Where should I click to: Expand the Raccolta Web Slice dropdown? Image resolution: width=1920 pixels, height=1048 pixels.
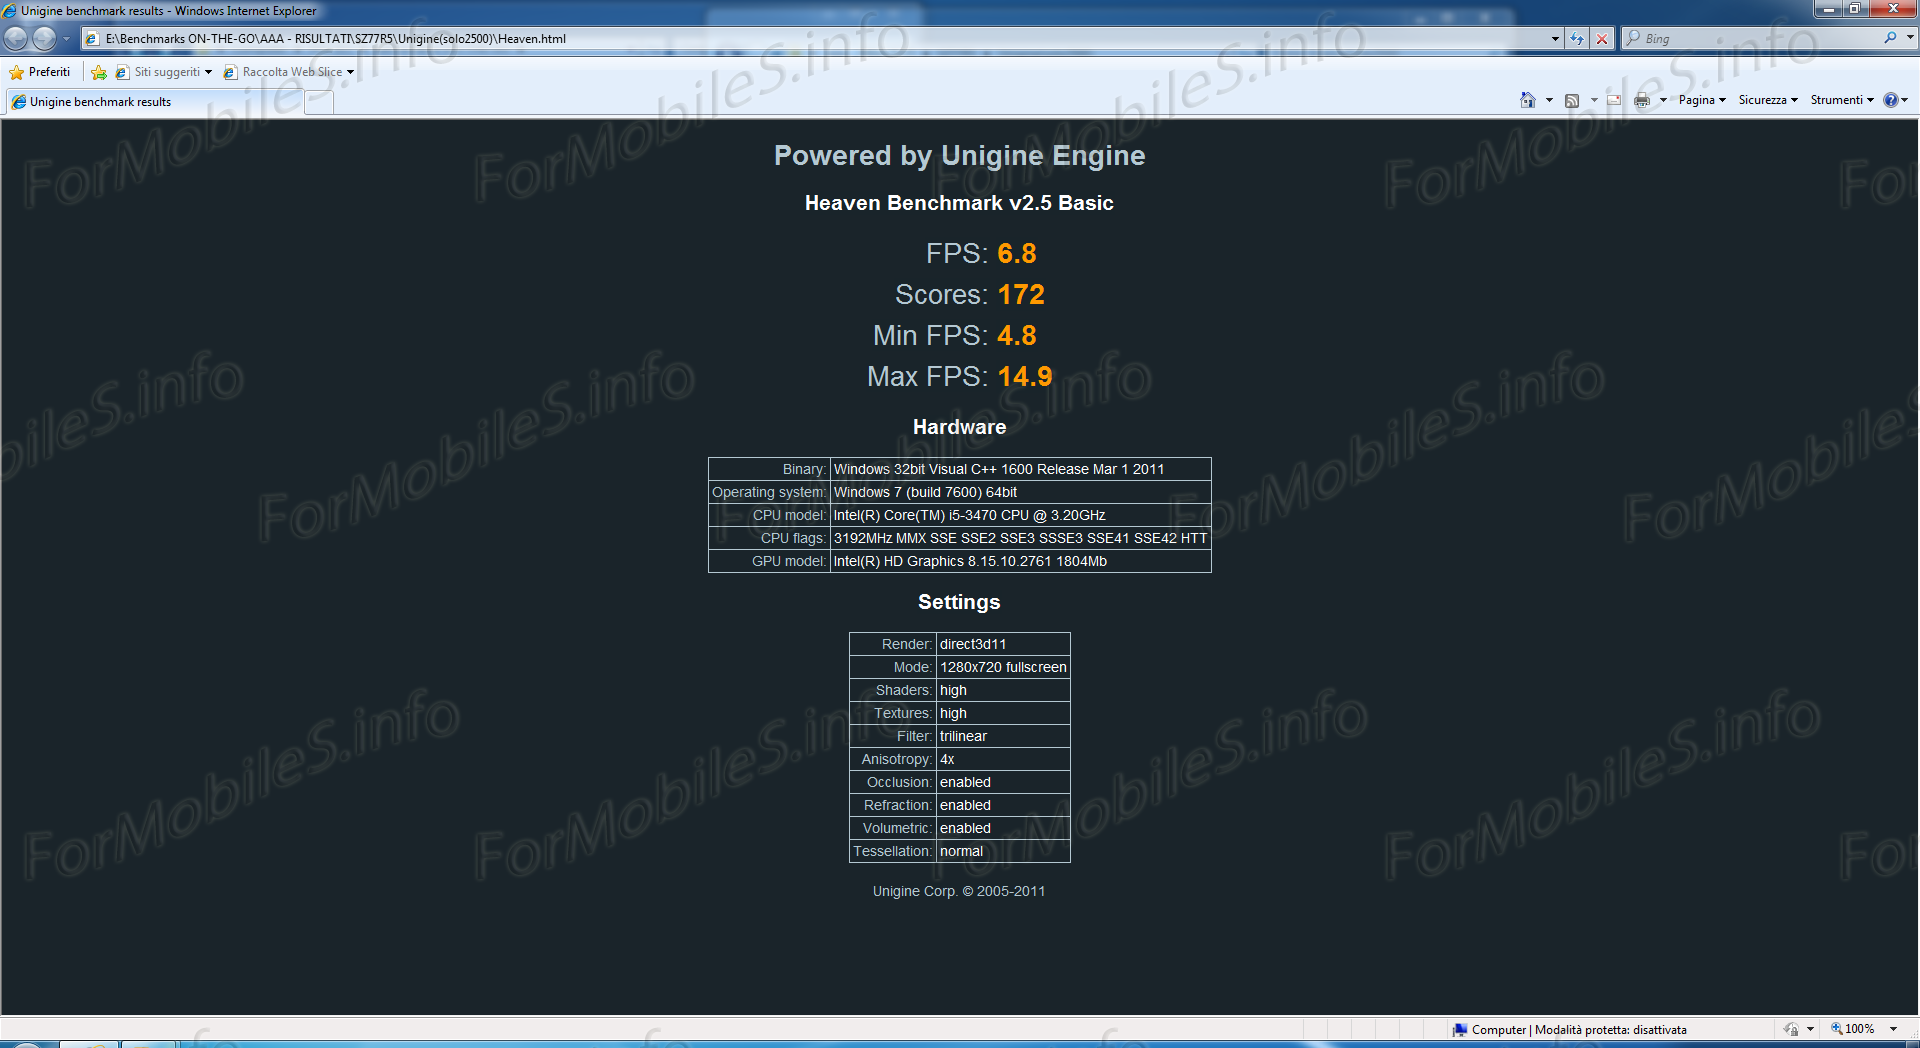point(350,72)
